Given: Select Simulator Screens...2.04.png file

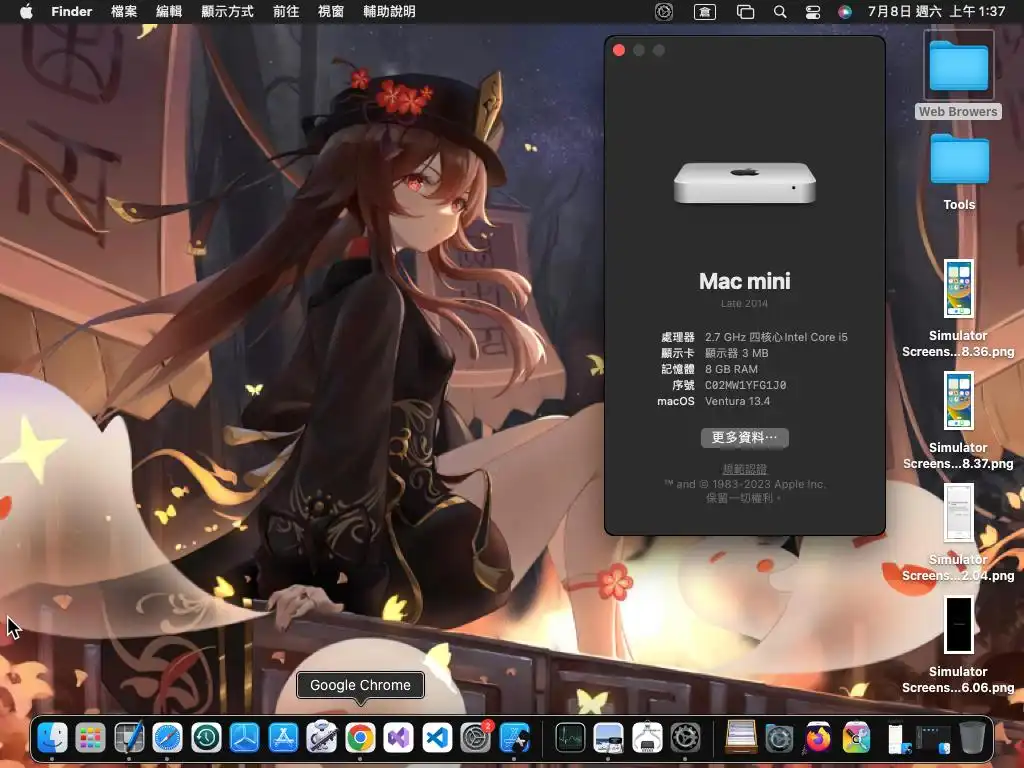Looking at the screenshot, I should [958, 533].
